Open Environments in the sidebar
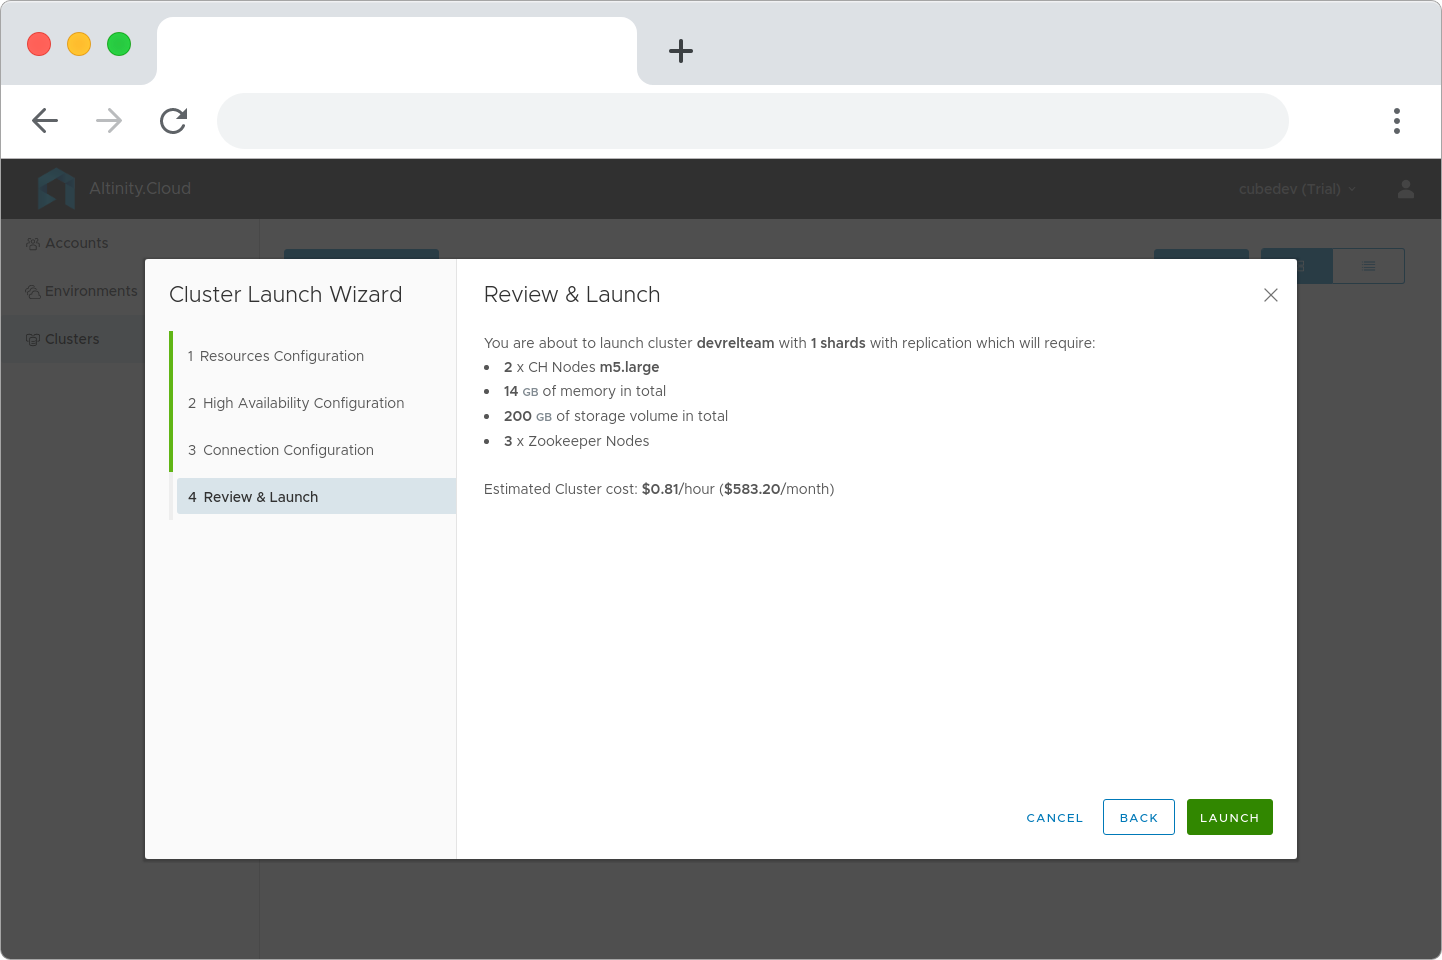The height and width of the screenshot is (960, 1442). click(81, 291)
